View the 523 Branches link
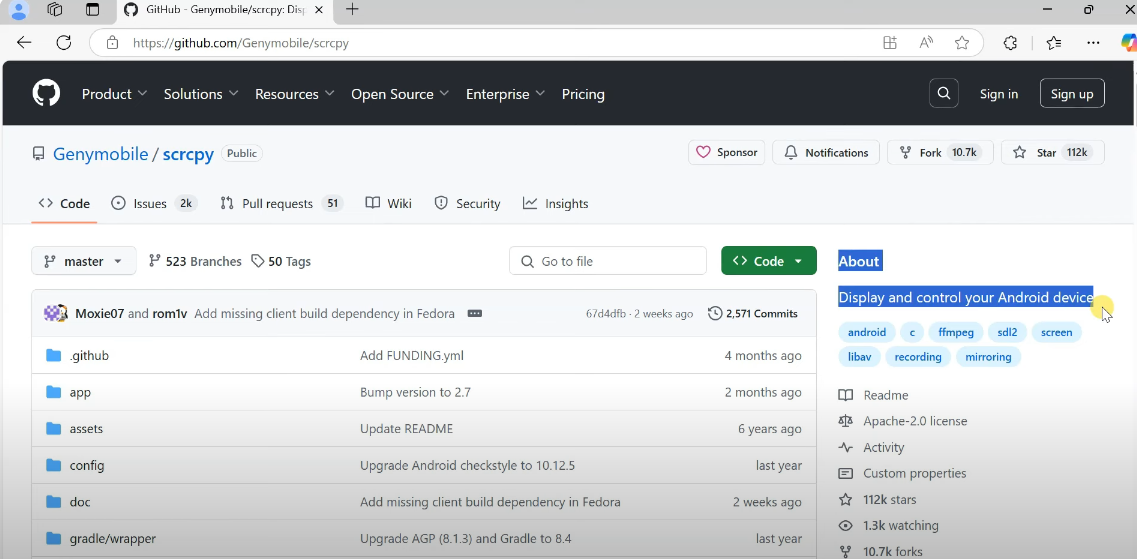1137x559 pixels. 194,261
